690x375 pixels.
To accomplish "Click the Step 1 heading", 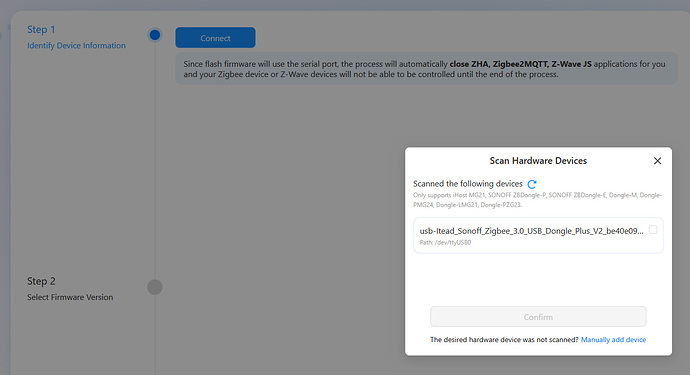I will tap(41, 29).
